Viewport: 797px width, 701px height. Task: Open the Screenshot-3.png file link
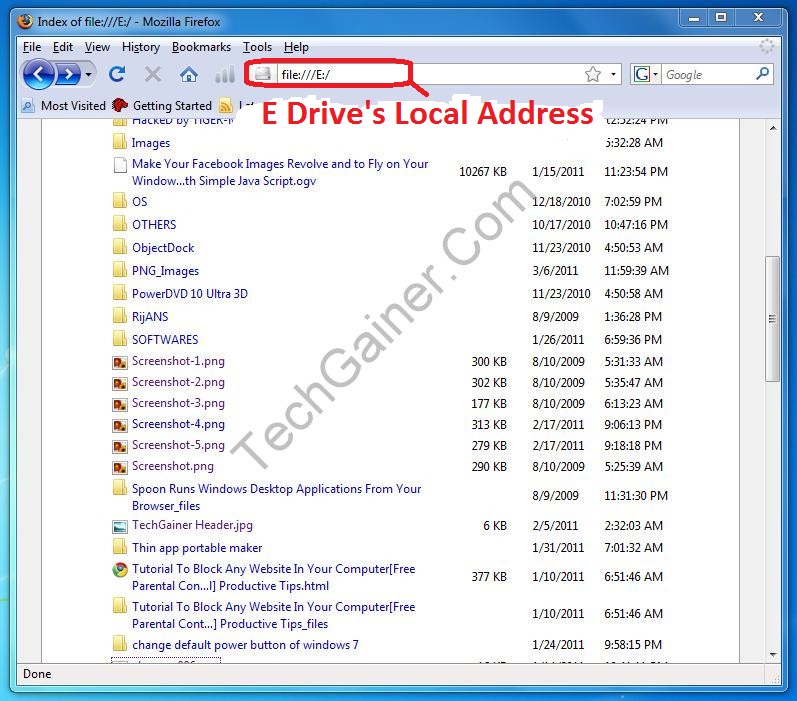pyautogui.click(x=178, y=403)
